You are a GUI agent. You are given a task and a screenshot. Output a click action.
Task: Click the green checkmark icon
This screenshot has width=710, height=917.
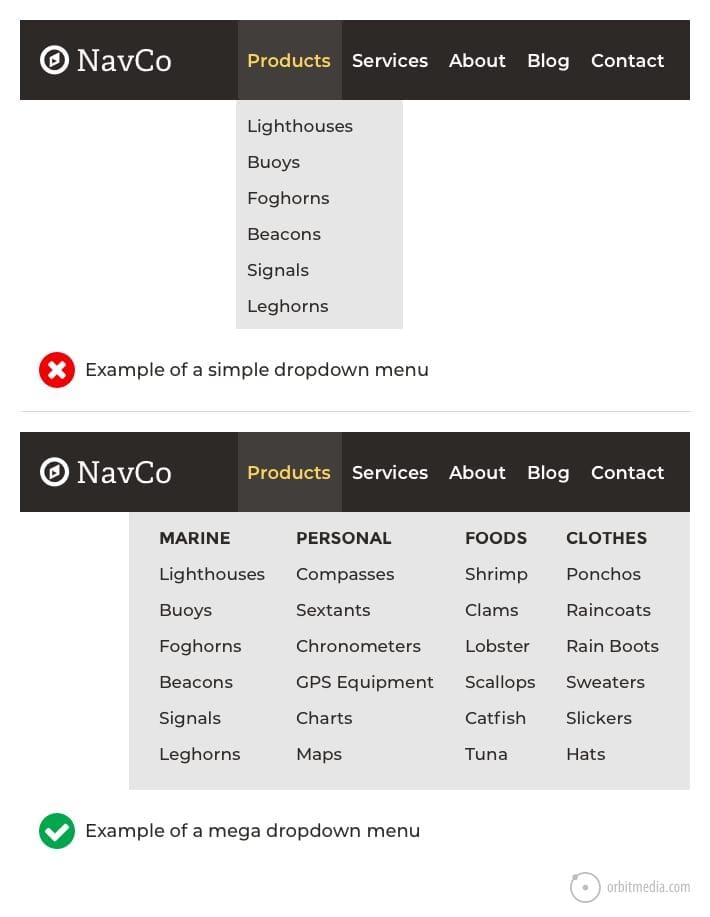point(57,830)
